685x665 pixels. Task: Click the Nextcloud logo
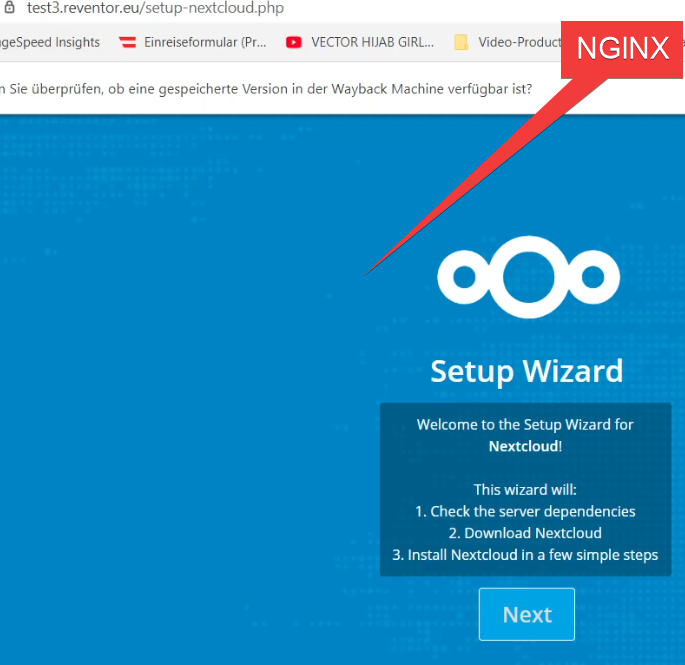click(528, 277)
